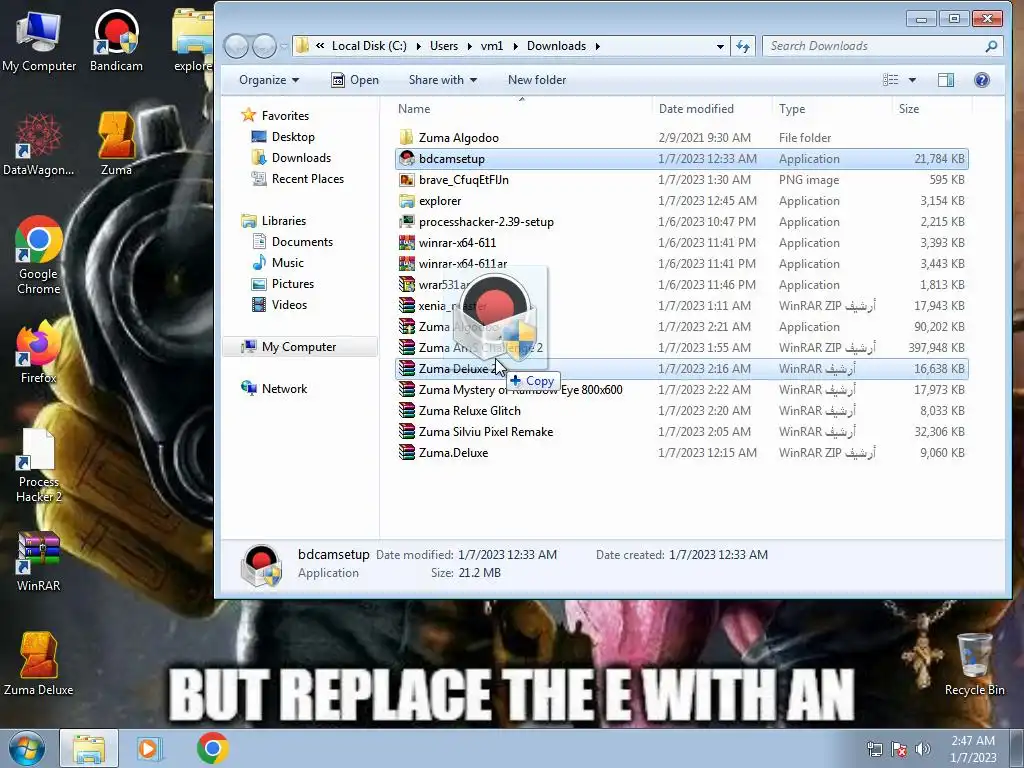Select winrar-x64-611 file
This screenshot has width=1024, height=768.
(682, 242)
